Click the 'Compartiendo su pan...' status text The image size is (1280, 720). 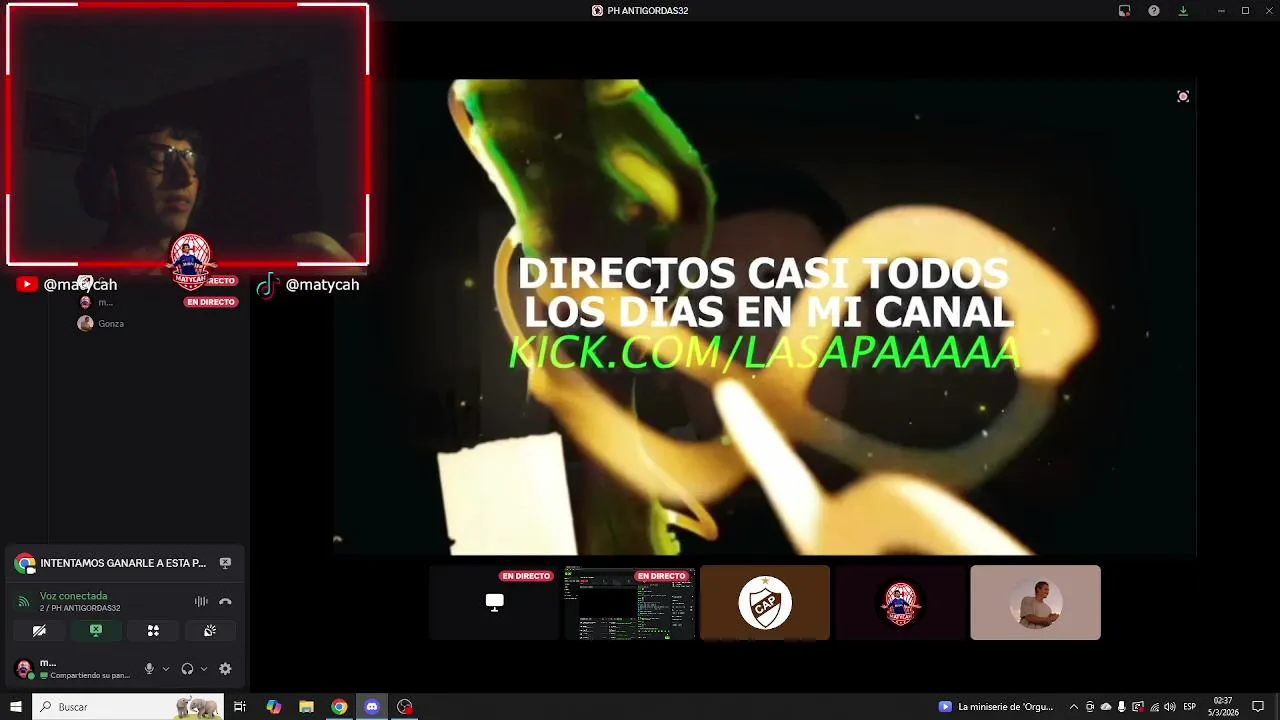coord(90,676)
